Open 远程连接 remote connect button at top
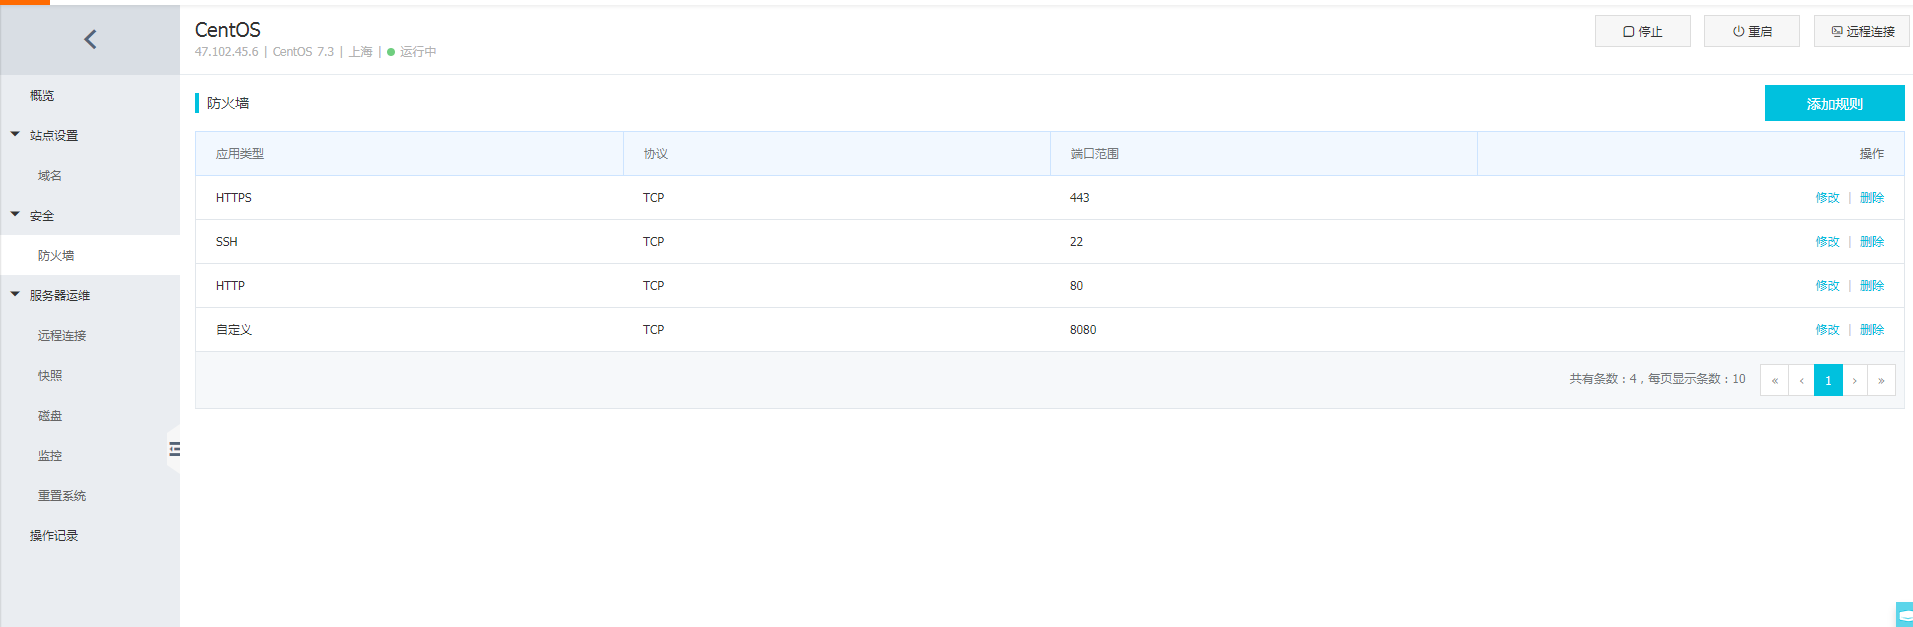1913x627 pixels. tap(1862, 31)
